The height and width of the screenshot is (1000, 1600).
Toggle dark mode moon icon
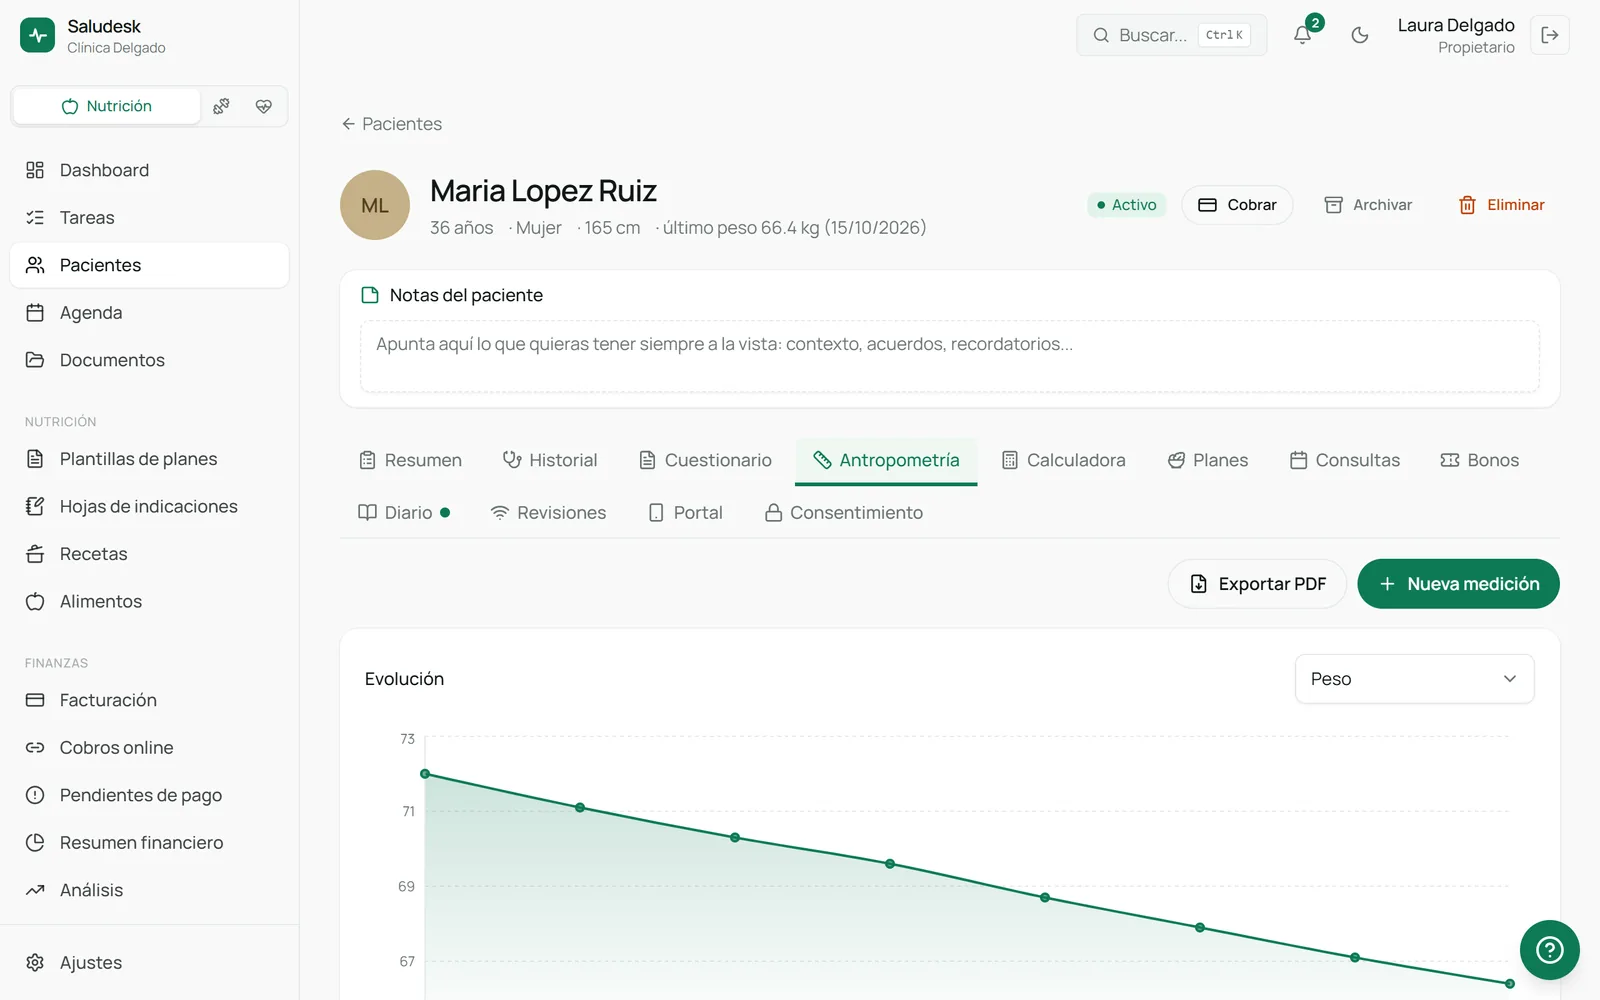[1359, 35]
